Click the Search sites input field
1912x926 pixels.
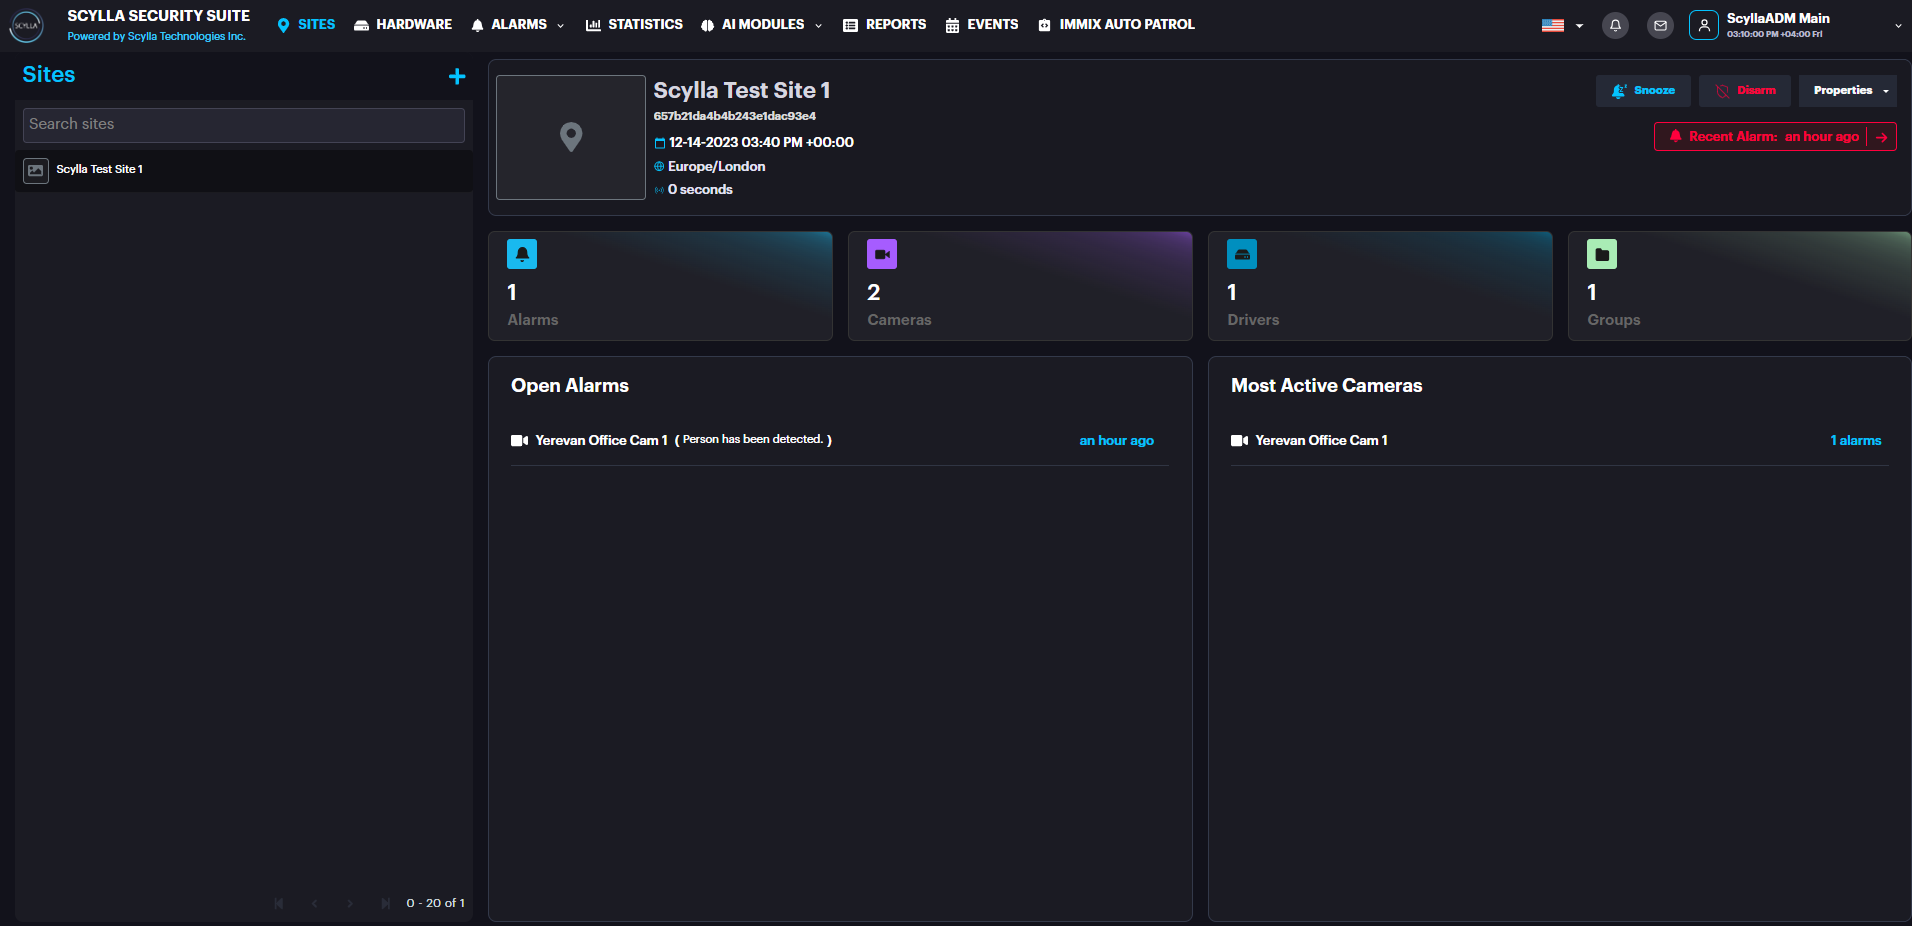pos(244,125)
